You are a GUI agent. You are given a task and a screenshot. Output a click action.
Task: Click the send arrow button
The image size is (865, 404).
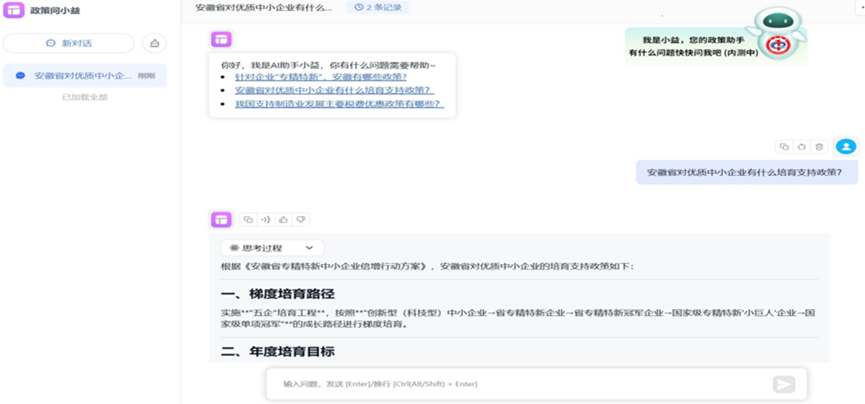click(x=784, y=384)
